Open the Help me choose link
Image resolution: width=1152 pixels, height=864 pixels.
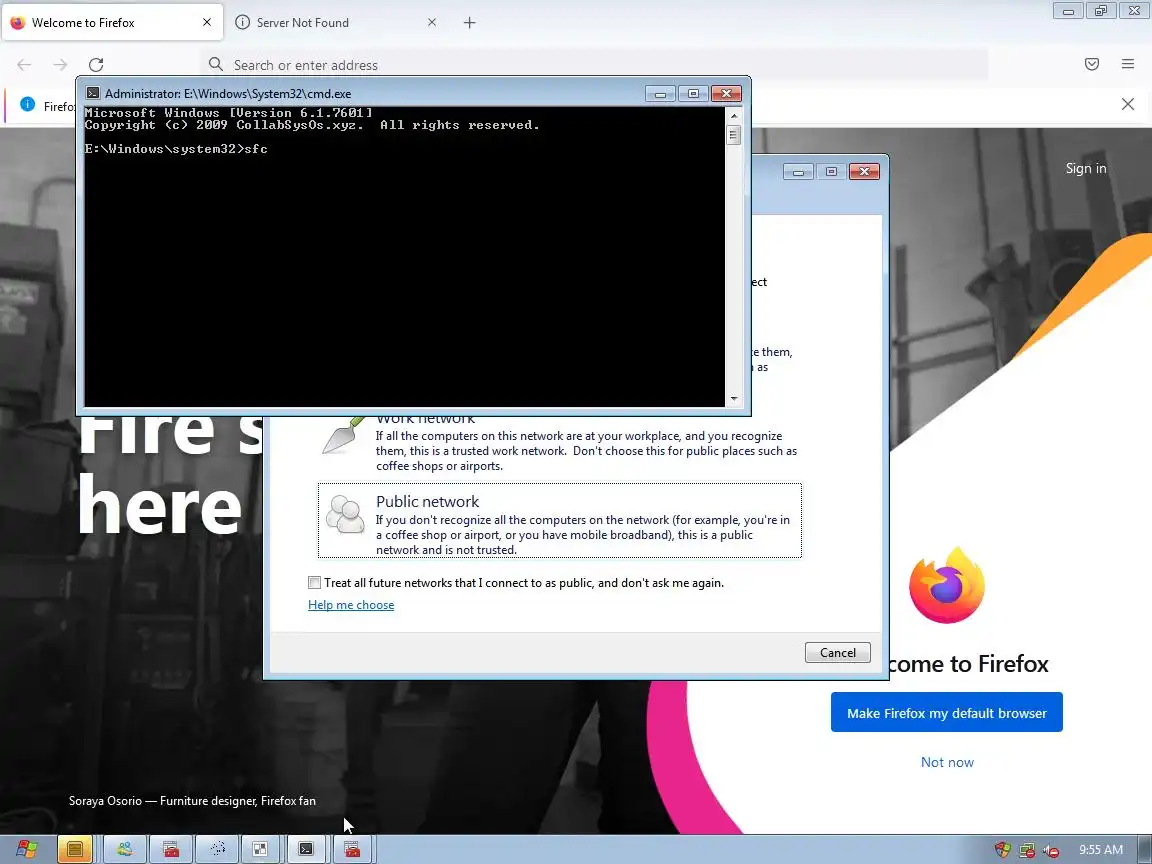pos(351,605)
